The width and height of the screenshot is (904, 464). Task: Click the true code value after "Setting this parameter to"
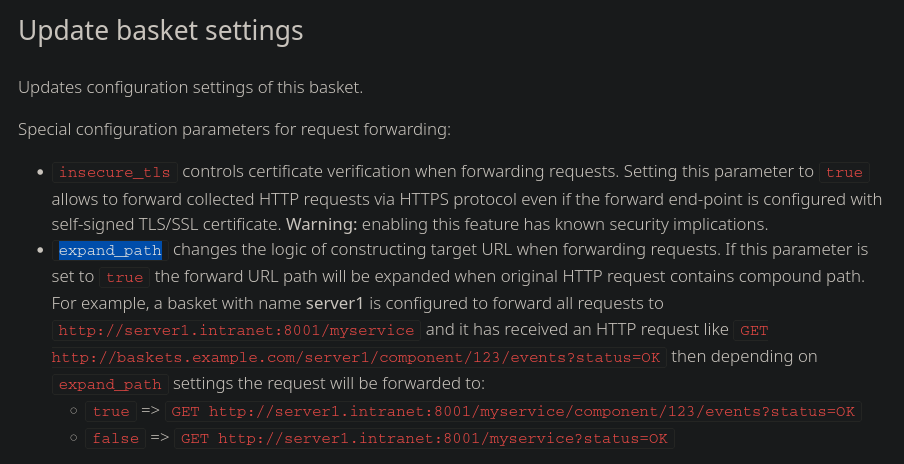click(x=844, y=172)
